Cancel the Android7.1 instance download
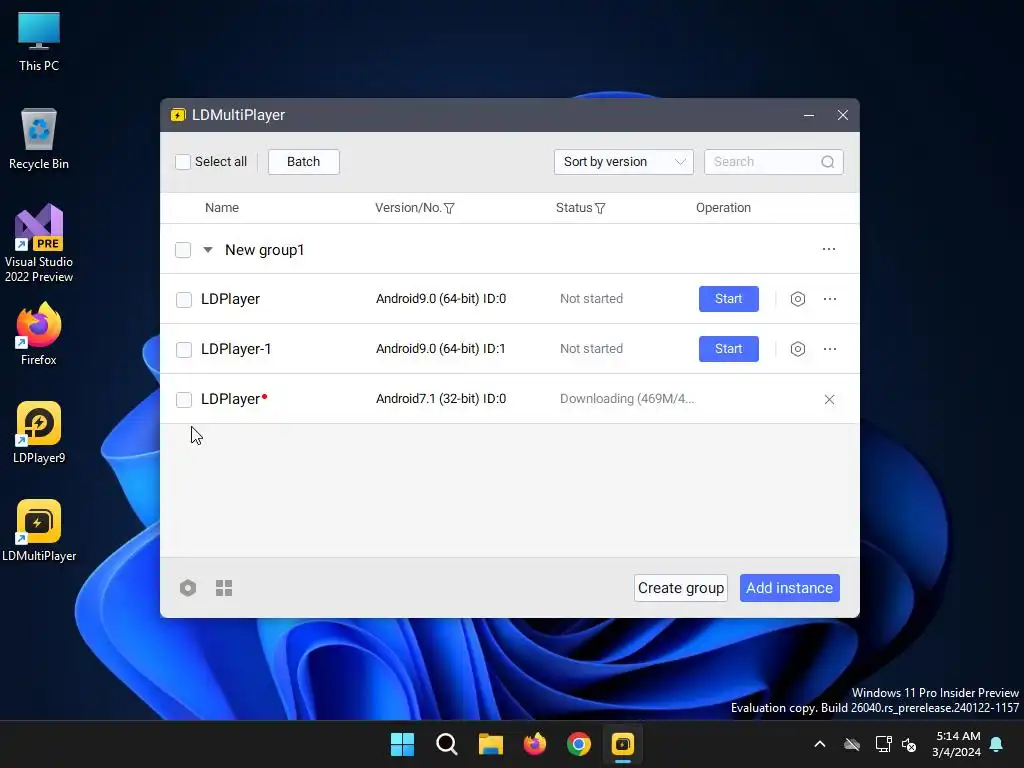This screenshot has height=768, width=1024. point(829,399)
